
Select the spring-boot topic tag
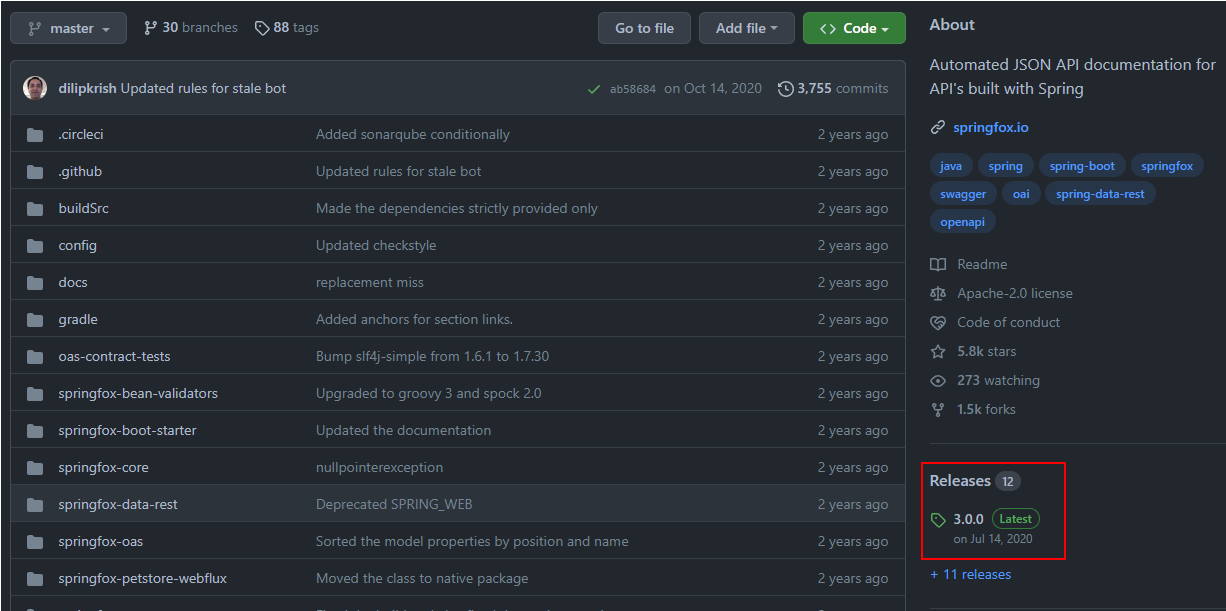pyautogui.click(x=1082, y=166)
